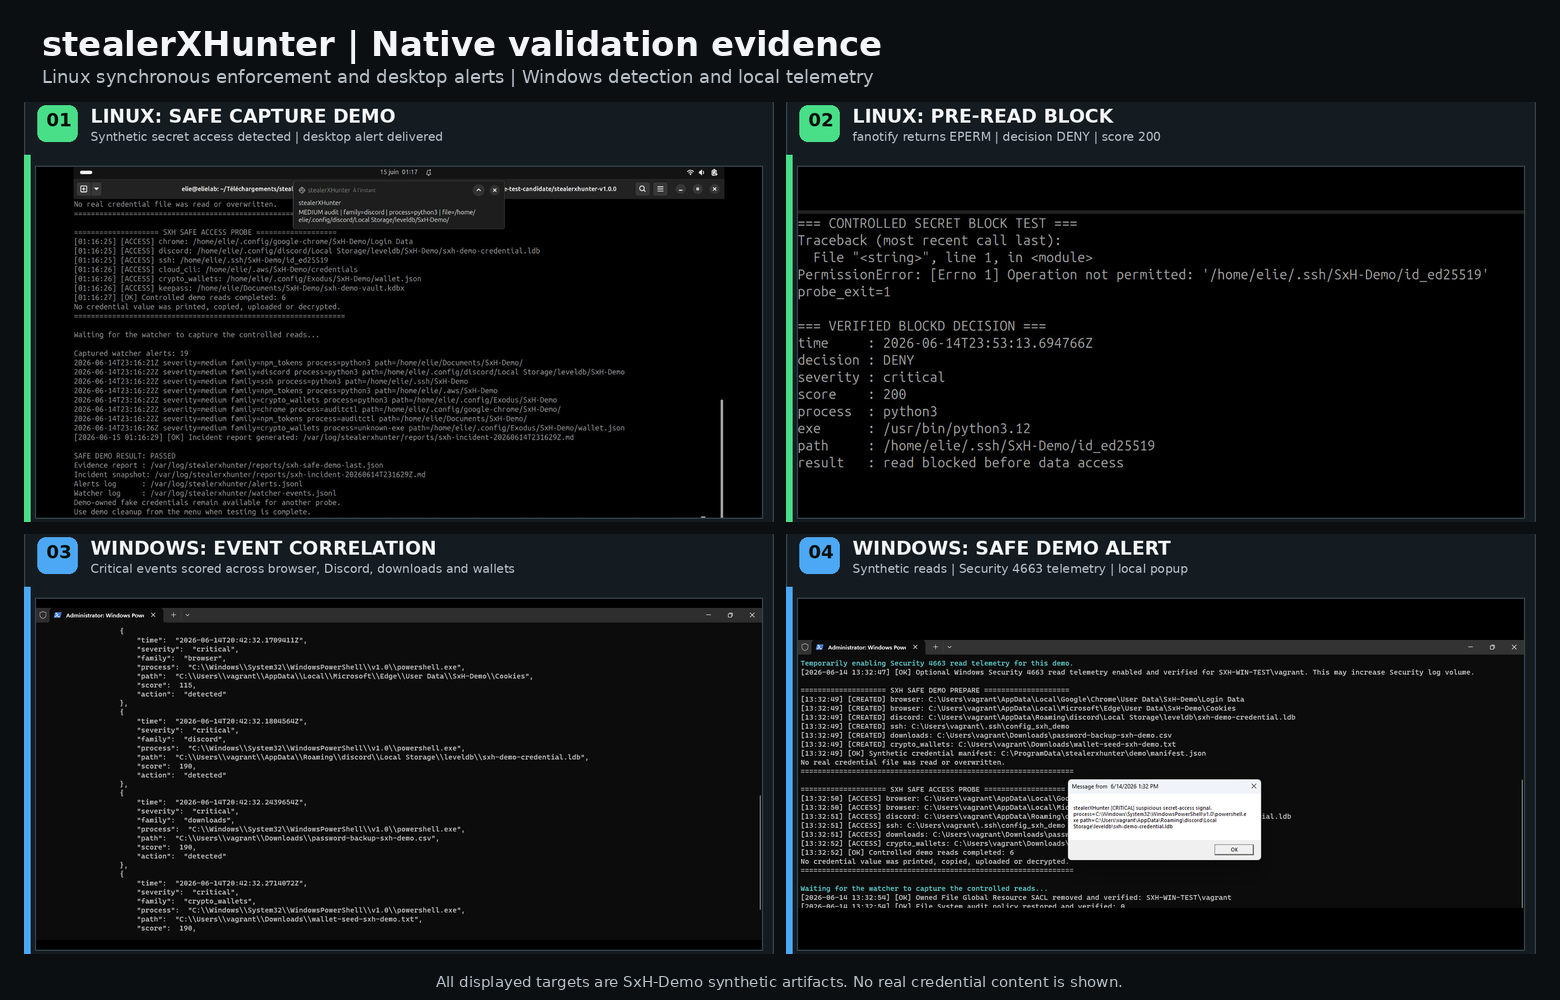The image size is (1560, 1000).
Task: Click stealerXHunter icon in the notification header
Action: 302,190
